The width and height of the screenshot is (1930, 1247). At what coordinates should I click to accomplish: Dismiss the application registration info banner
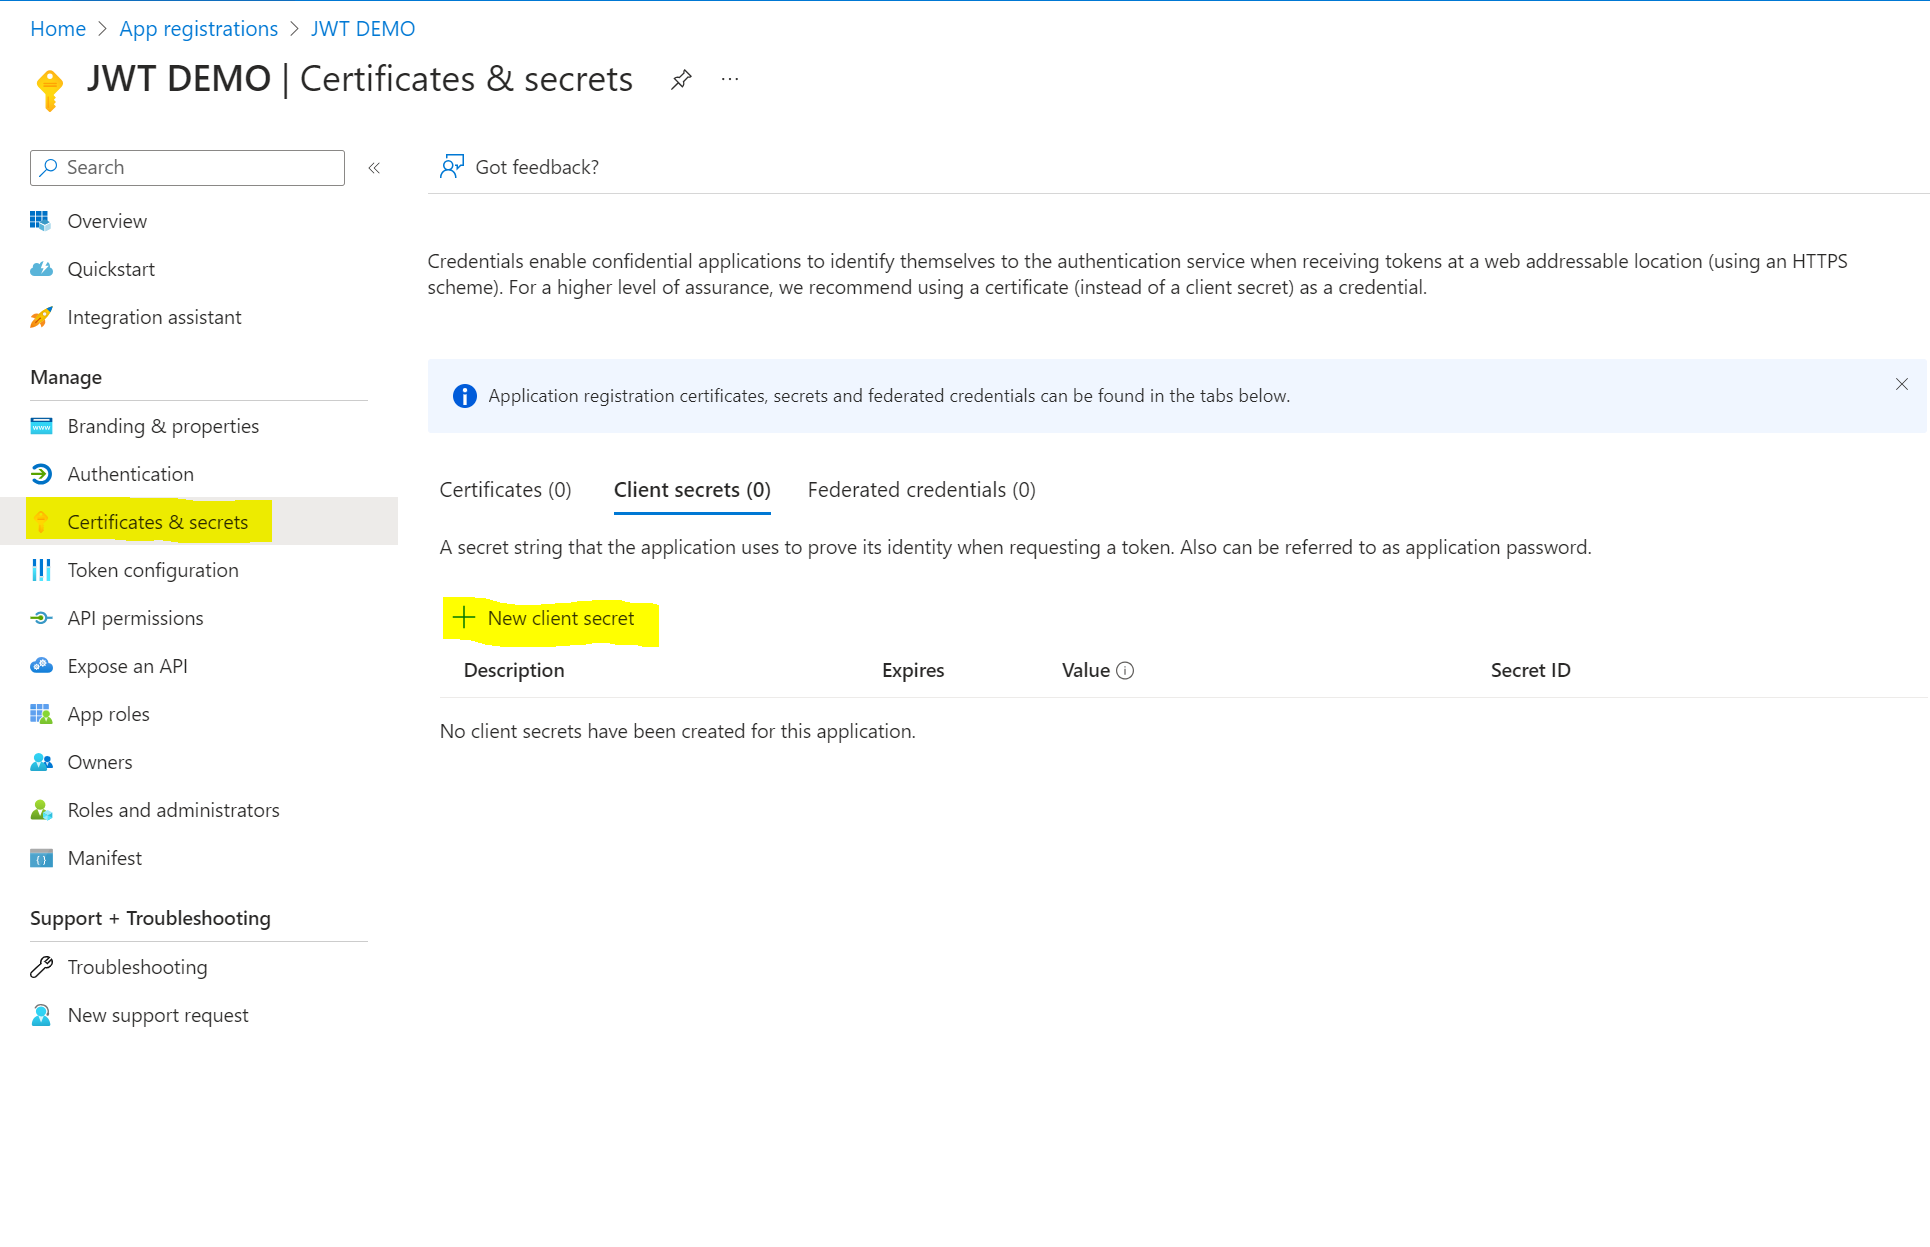[1901, 383]
